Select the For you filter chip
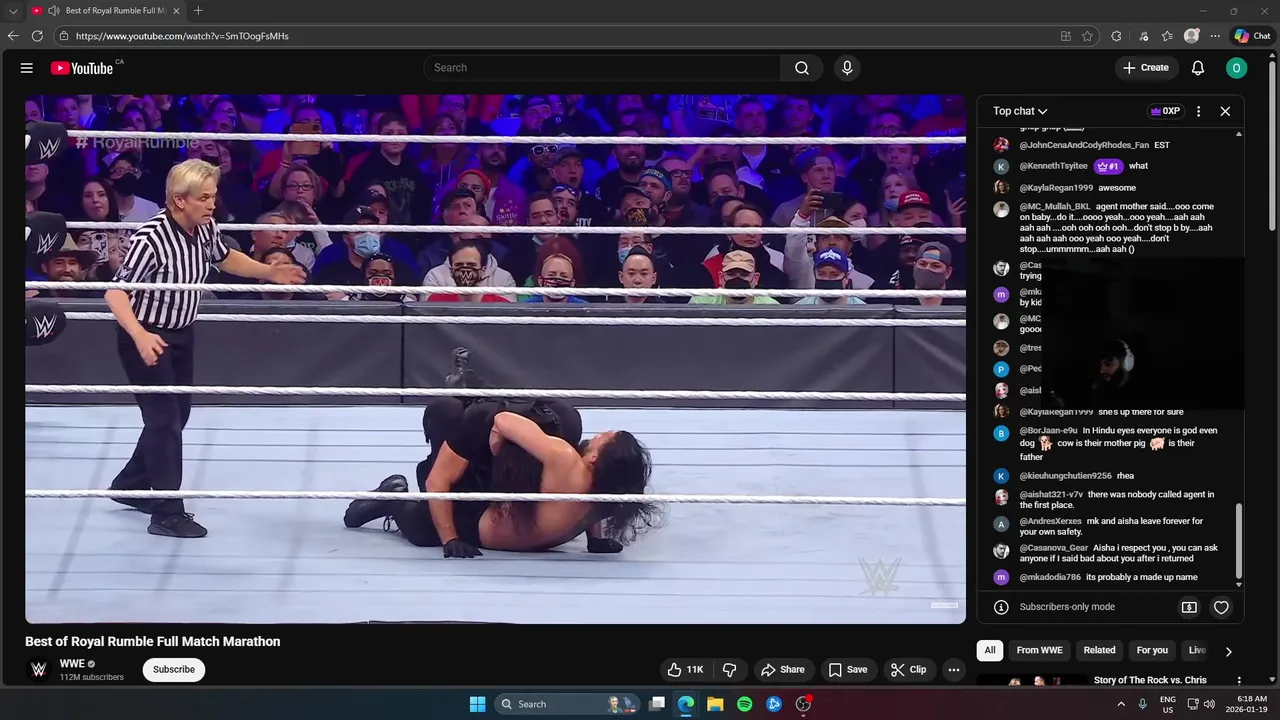1280x720 pixels. click(x=1152, y=650)
